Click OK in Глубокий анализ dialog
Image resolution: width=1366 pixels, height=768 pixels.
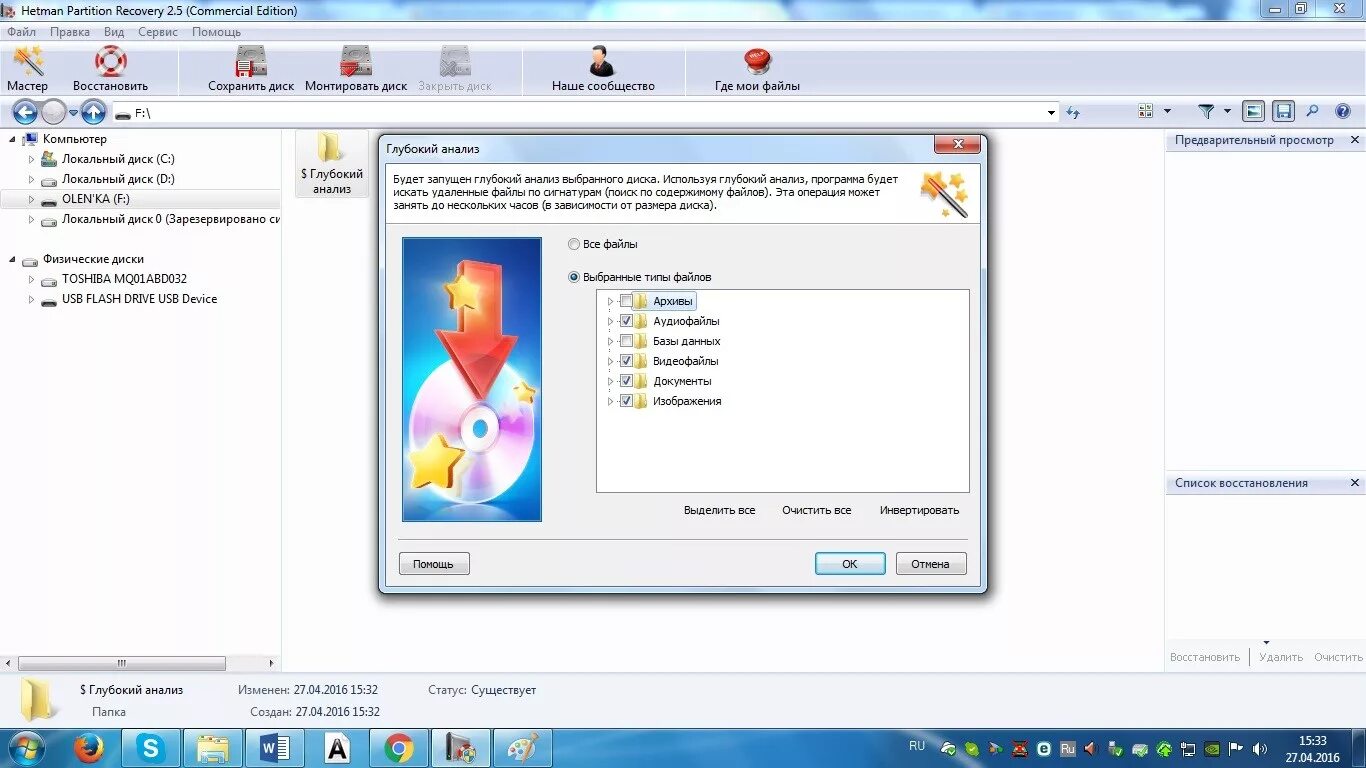pos(850,564)
